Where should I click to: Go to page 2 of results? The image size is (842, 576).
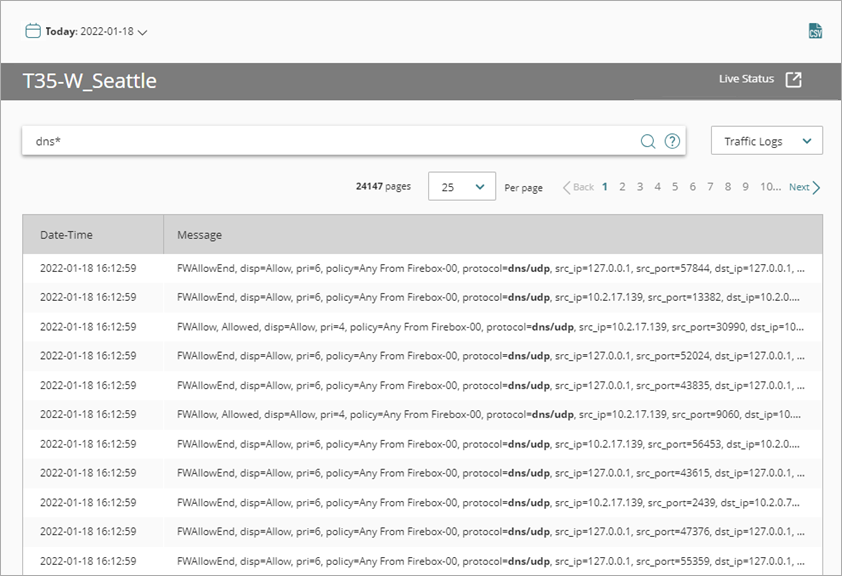[622, 187]
